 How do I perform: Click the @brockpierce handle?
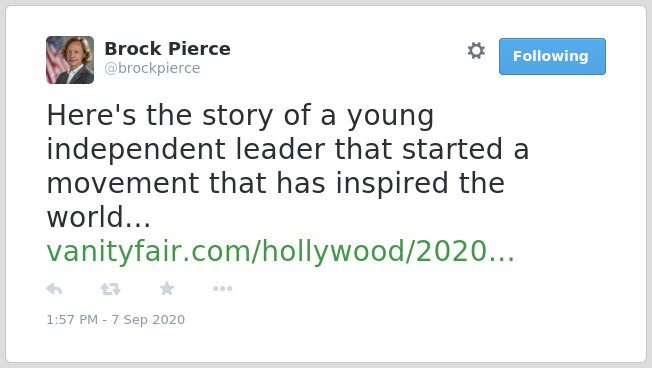(152, 68)
